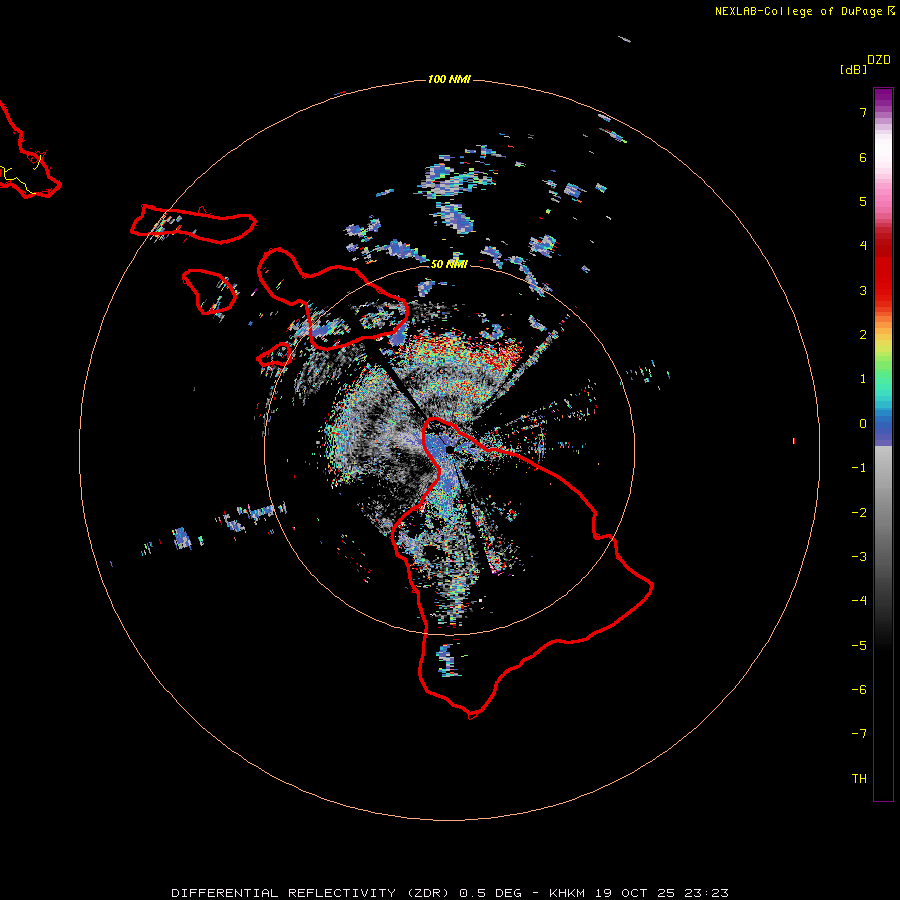Viewport: 900px width, 900px height.
Task: Click the red-orange echo area north of the radar
Action: coord(459,350)
